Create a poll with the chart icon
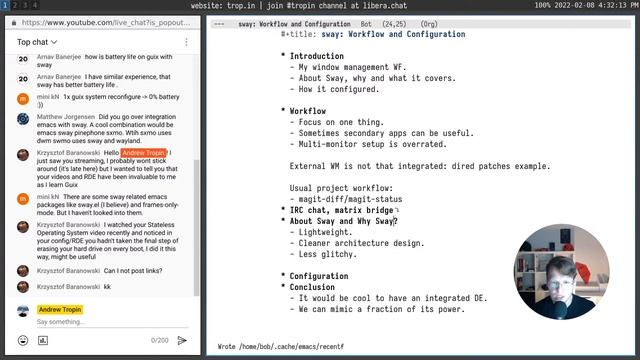 [x=43, y=340]
